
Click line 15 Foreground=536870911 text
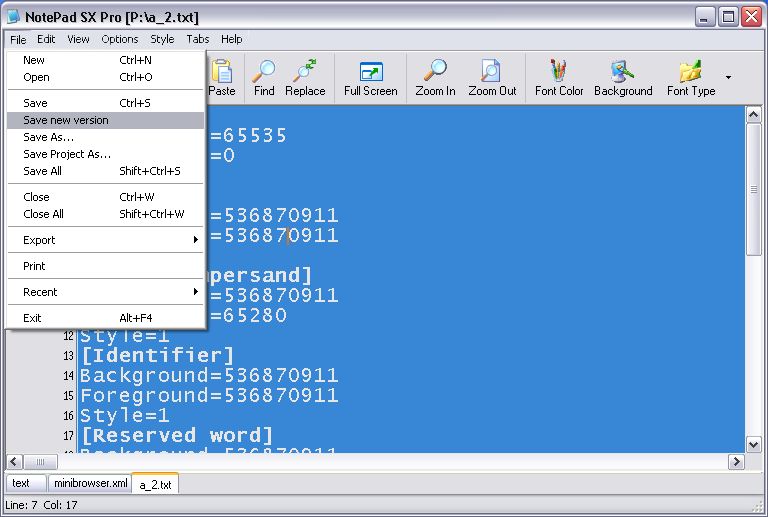[209, 396]
